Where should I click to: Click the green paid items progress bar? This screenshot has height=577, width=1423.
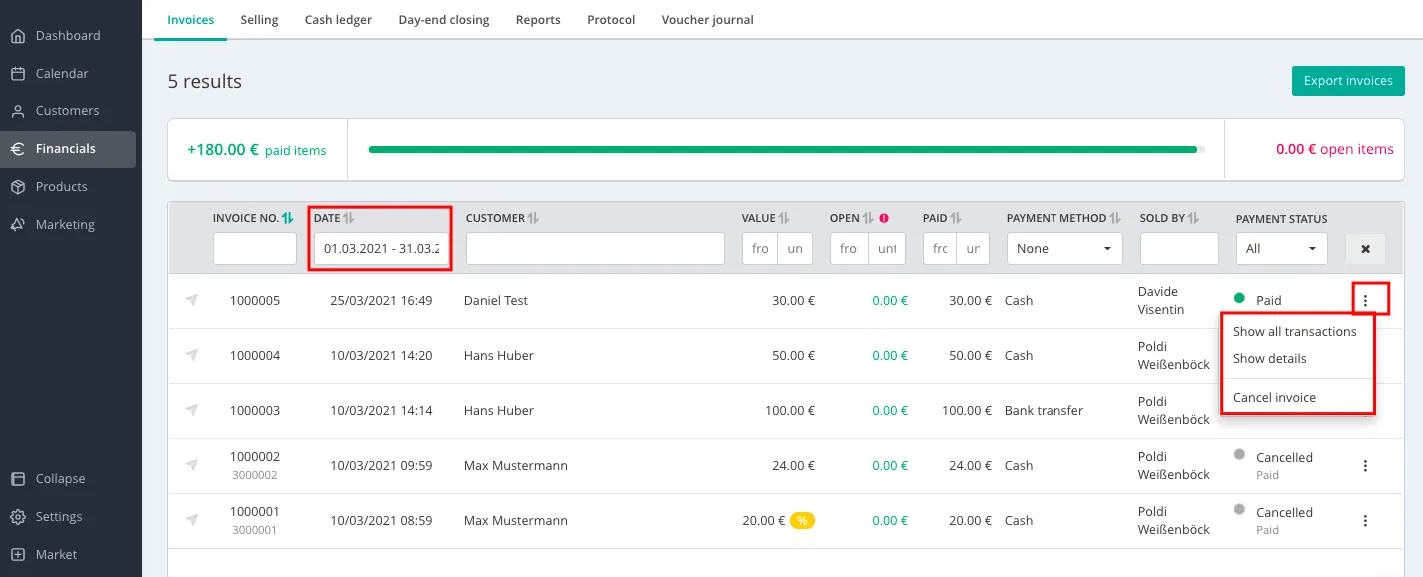coord(782,150)
